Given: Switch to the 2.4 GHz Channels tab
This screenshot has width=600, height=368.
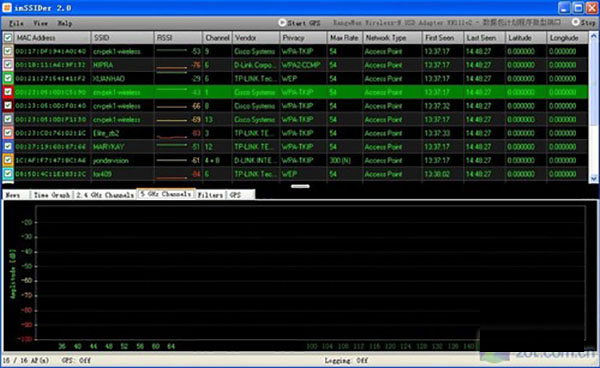Looking at the screenshot, I should point(105,195).
